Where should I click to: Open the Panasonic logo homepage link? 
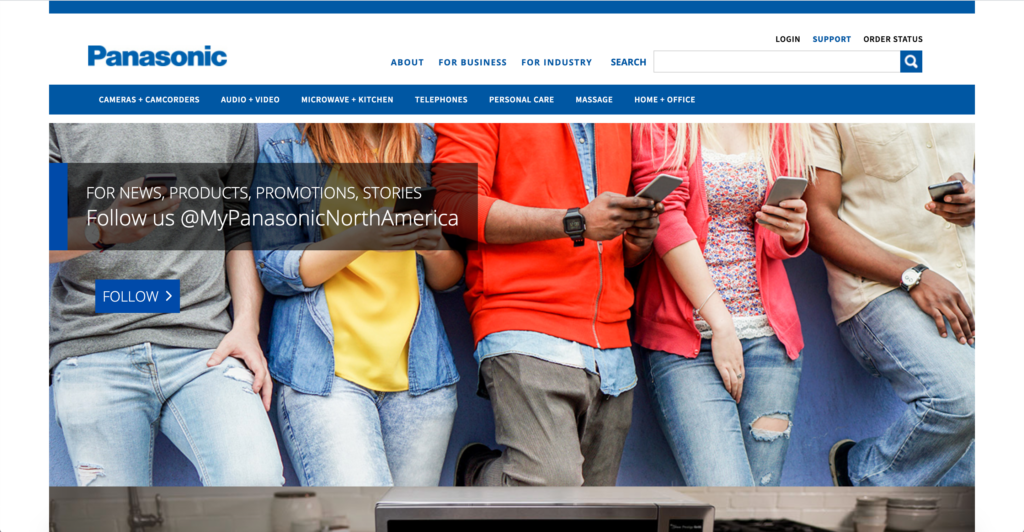[x=157, y=56]
